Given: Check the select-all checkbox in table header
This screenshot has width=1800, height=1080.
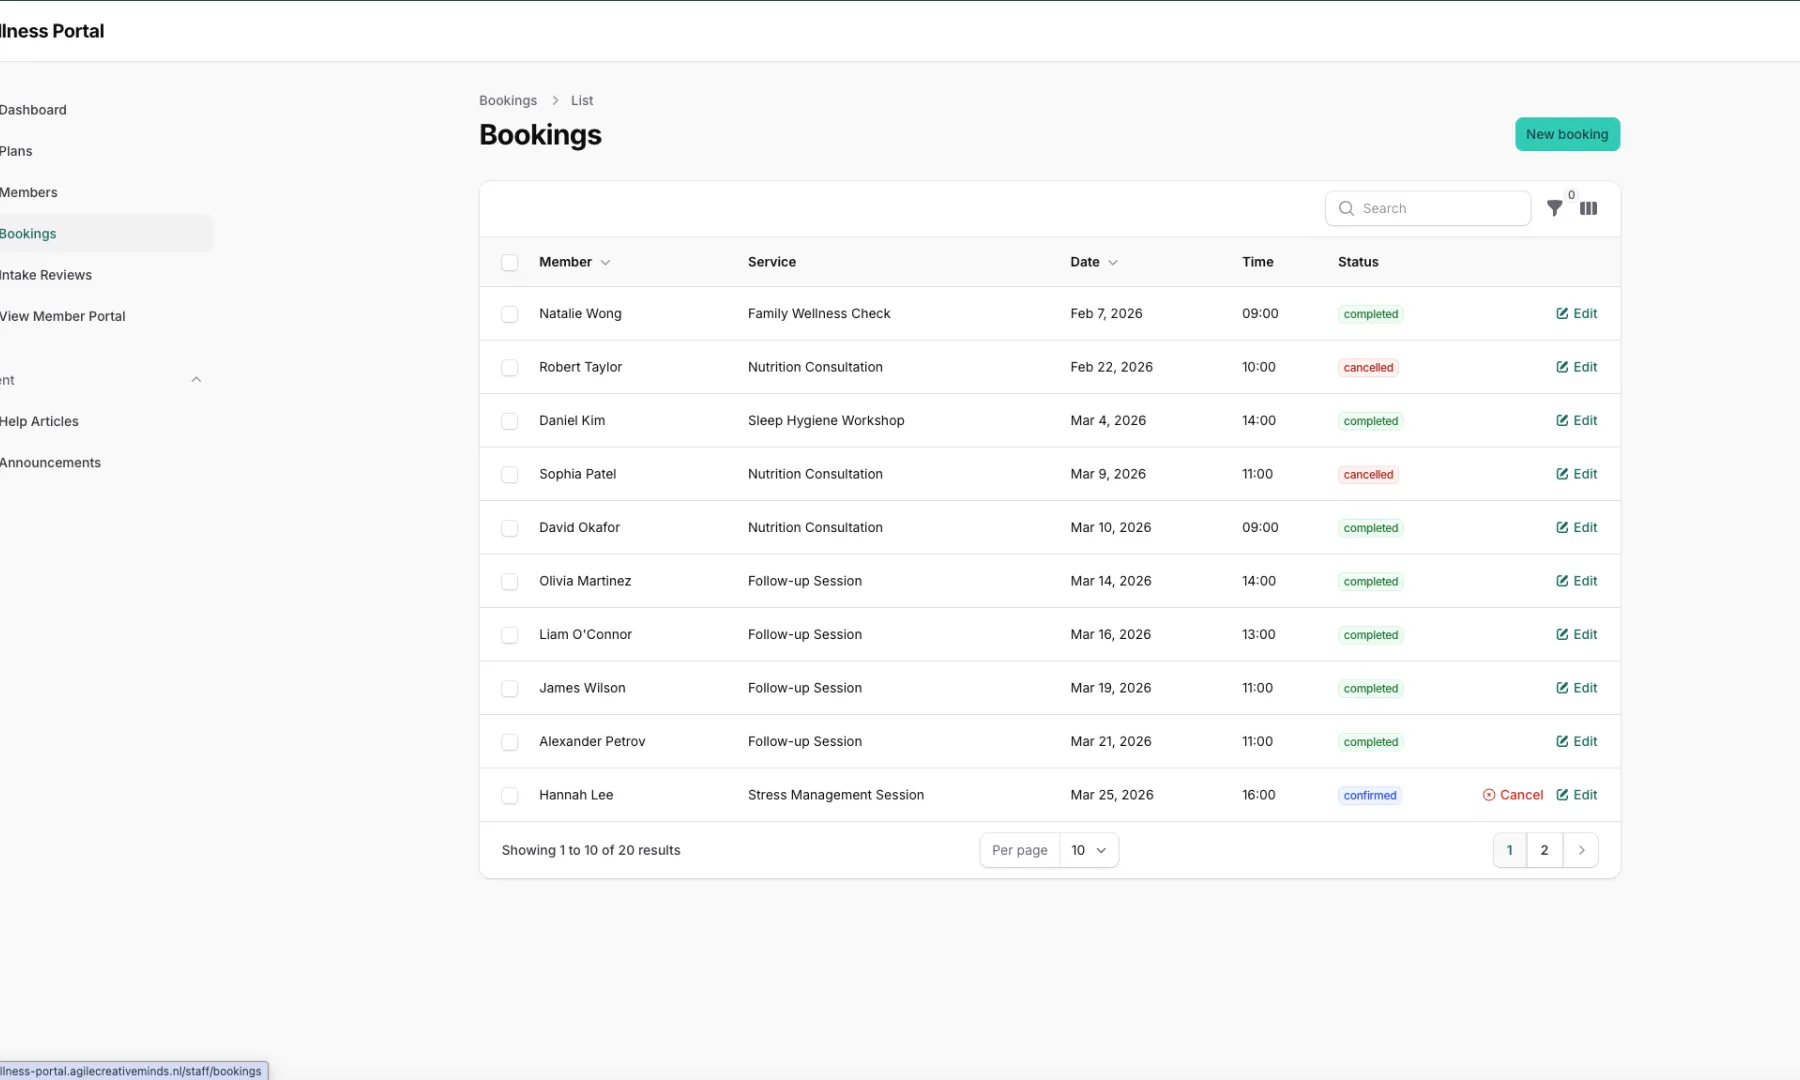Looking at the screenshot, I should 510,262.
